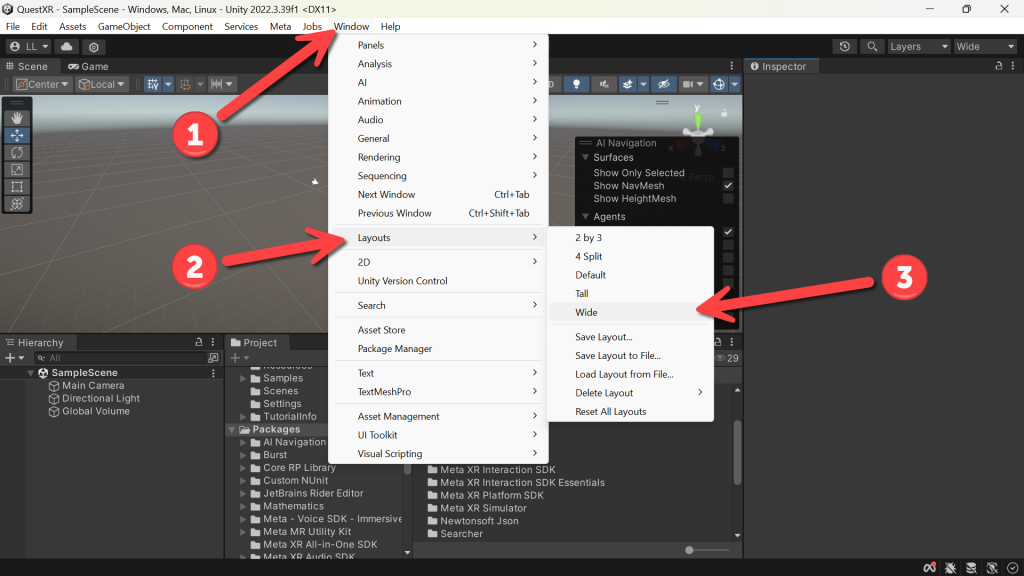
Task: Expand the TutorialInfo folder
Action: pos(243,417)
